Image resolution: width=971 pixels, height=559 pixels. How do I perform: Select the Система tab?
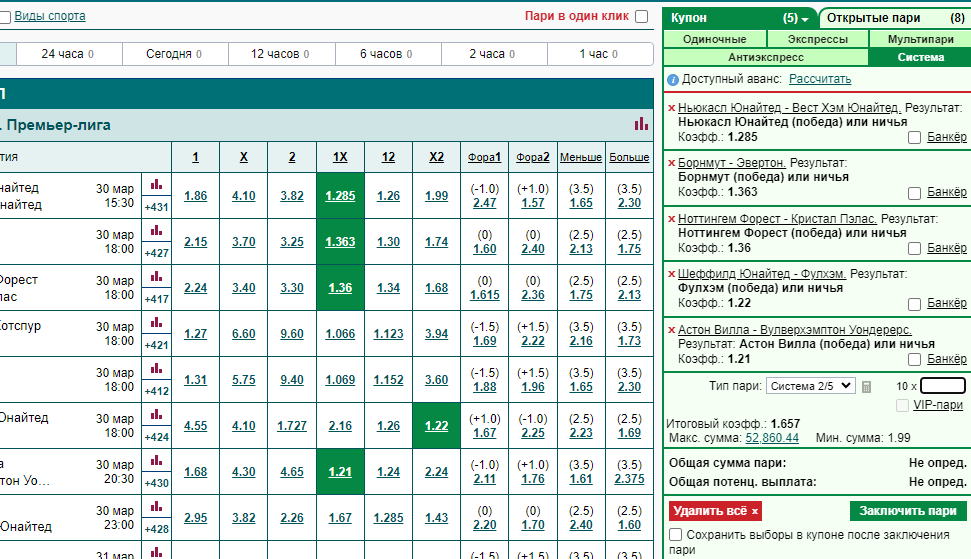(x=920, y=57)
